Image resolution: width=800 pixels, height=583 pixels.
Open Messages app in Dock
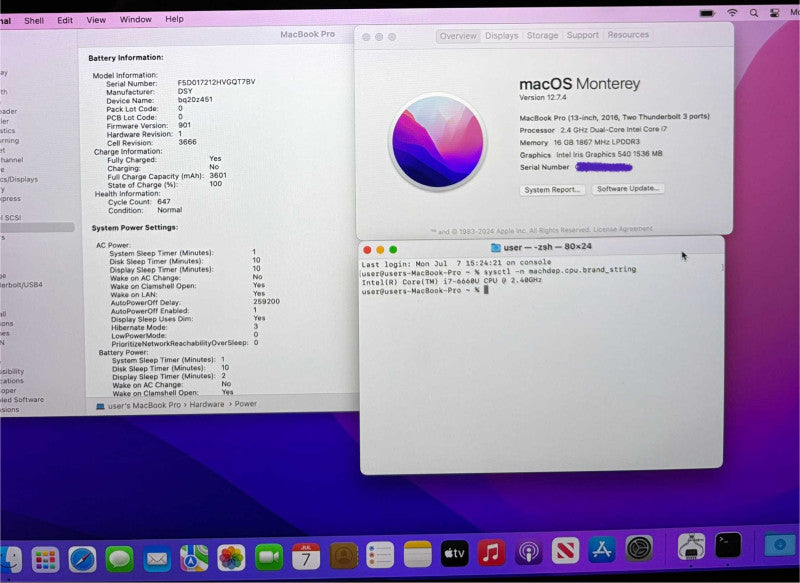(119, 559)
